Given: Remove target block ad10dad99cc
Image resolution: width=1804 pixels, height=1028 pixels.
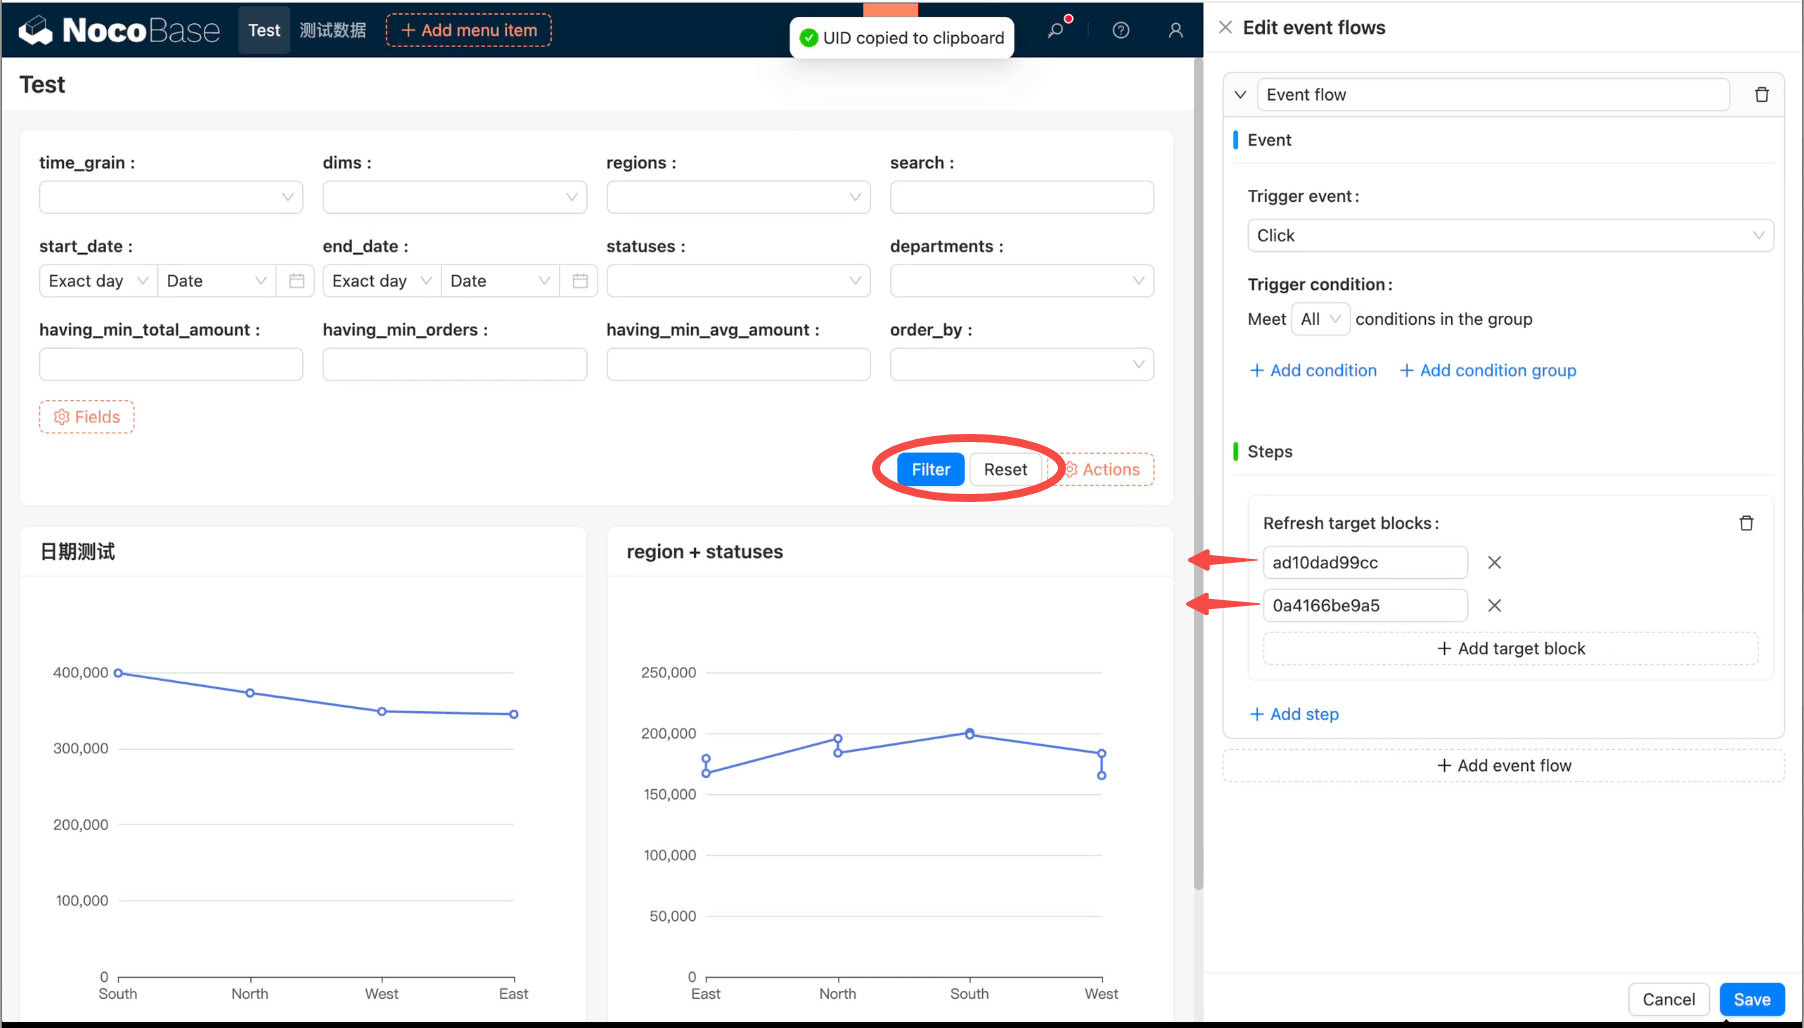Looking at the screenshot, I should click(1494, 563).
